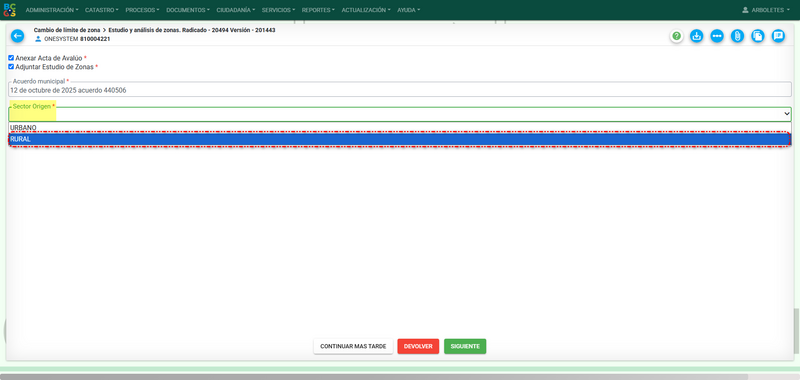Image resolution: width=800 pixels, height=380 pixels.
Task: Click the red DEVOLVER button
Action: pos(418,346)
